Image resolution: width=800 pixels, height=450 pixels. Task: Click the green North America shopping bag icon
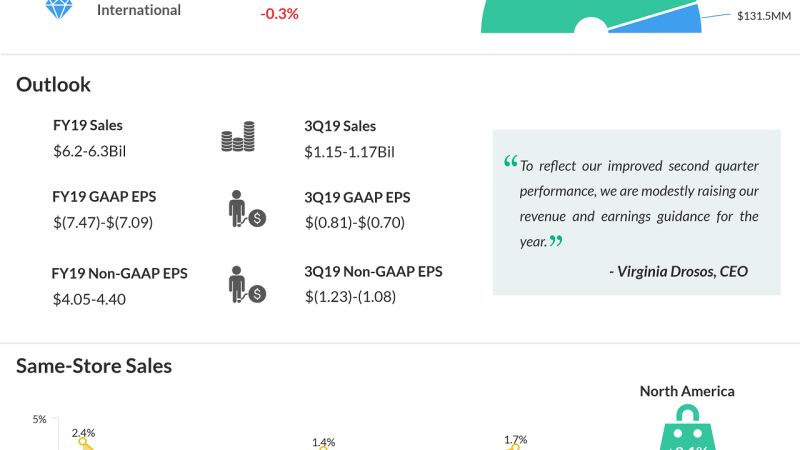687,432
